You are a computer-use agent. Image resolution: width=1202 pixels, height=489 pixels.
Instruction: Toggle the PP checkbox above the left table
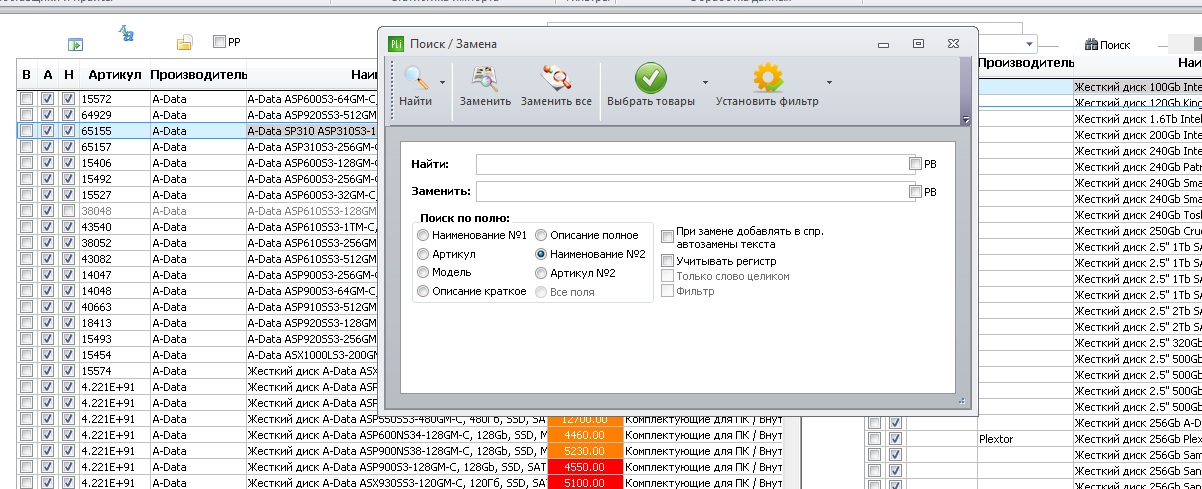[x=219, y=42]
